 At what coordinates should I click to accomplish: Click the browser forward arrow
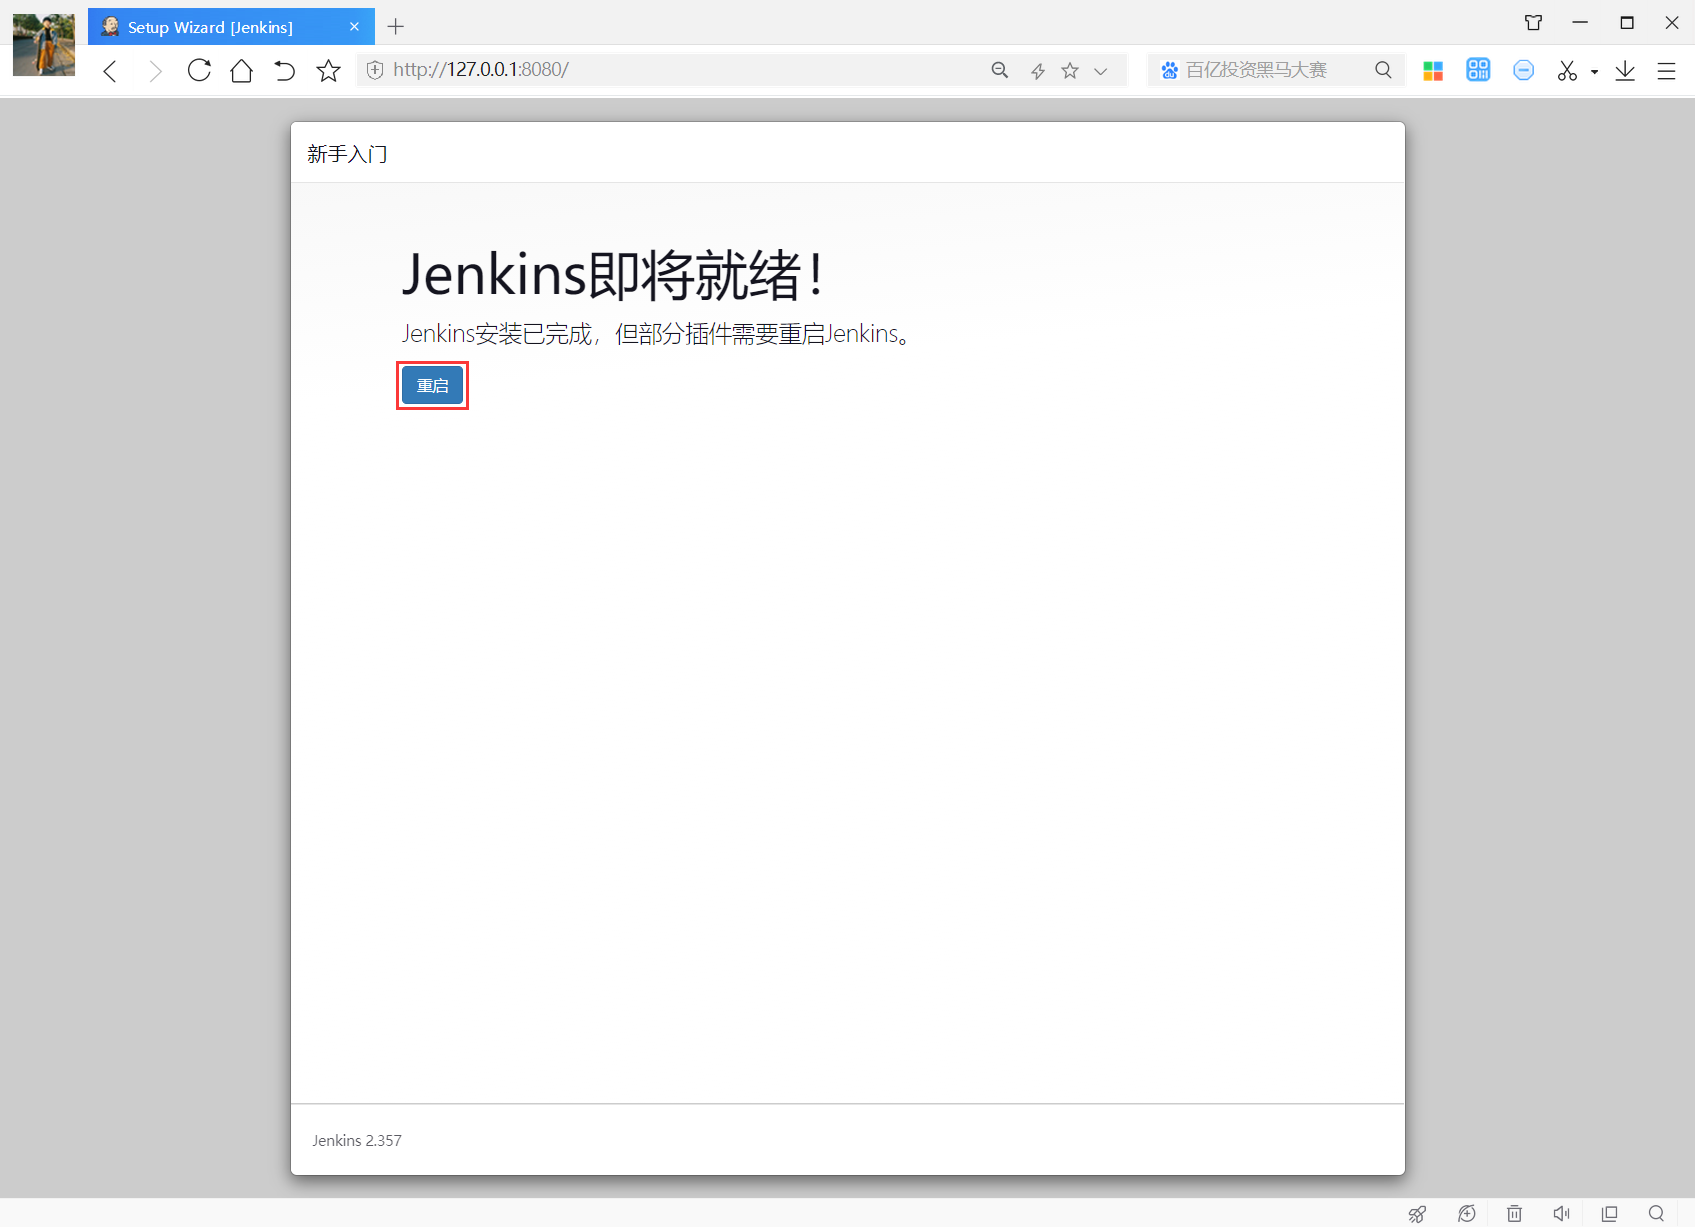click(154, 71)
